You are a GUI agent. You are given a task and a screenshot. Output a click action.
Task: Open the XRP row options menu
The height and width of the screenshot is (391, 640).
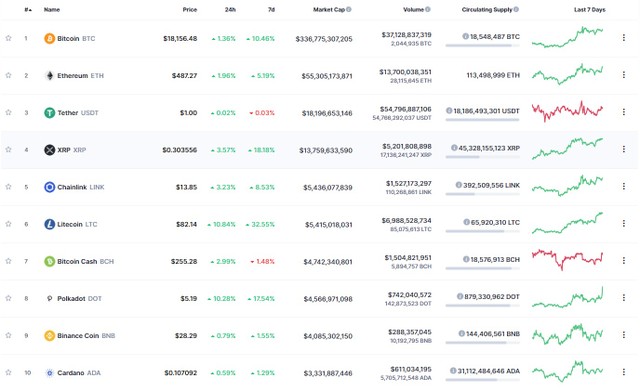pos(624,149)
